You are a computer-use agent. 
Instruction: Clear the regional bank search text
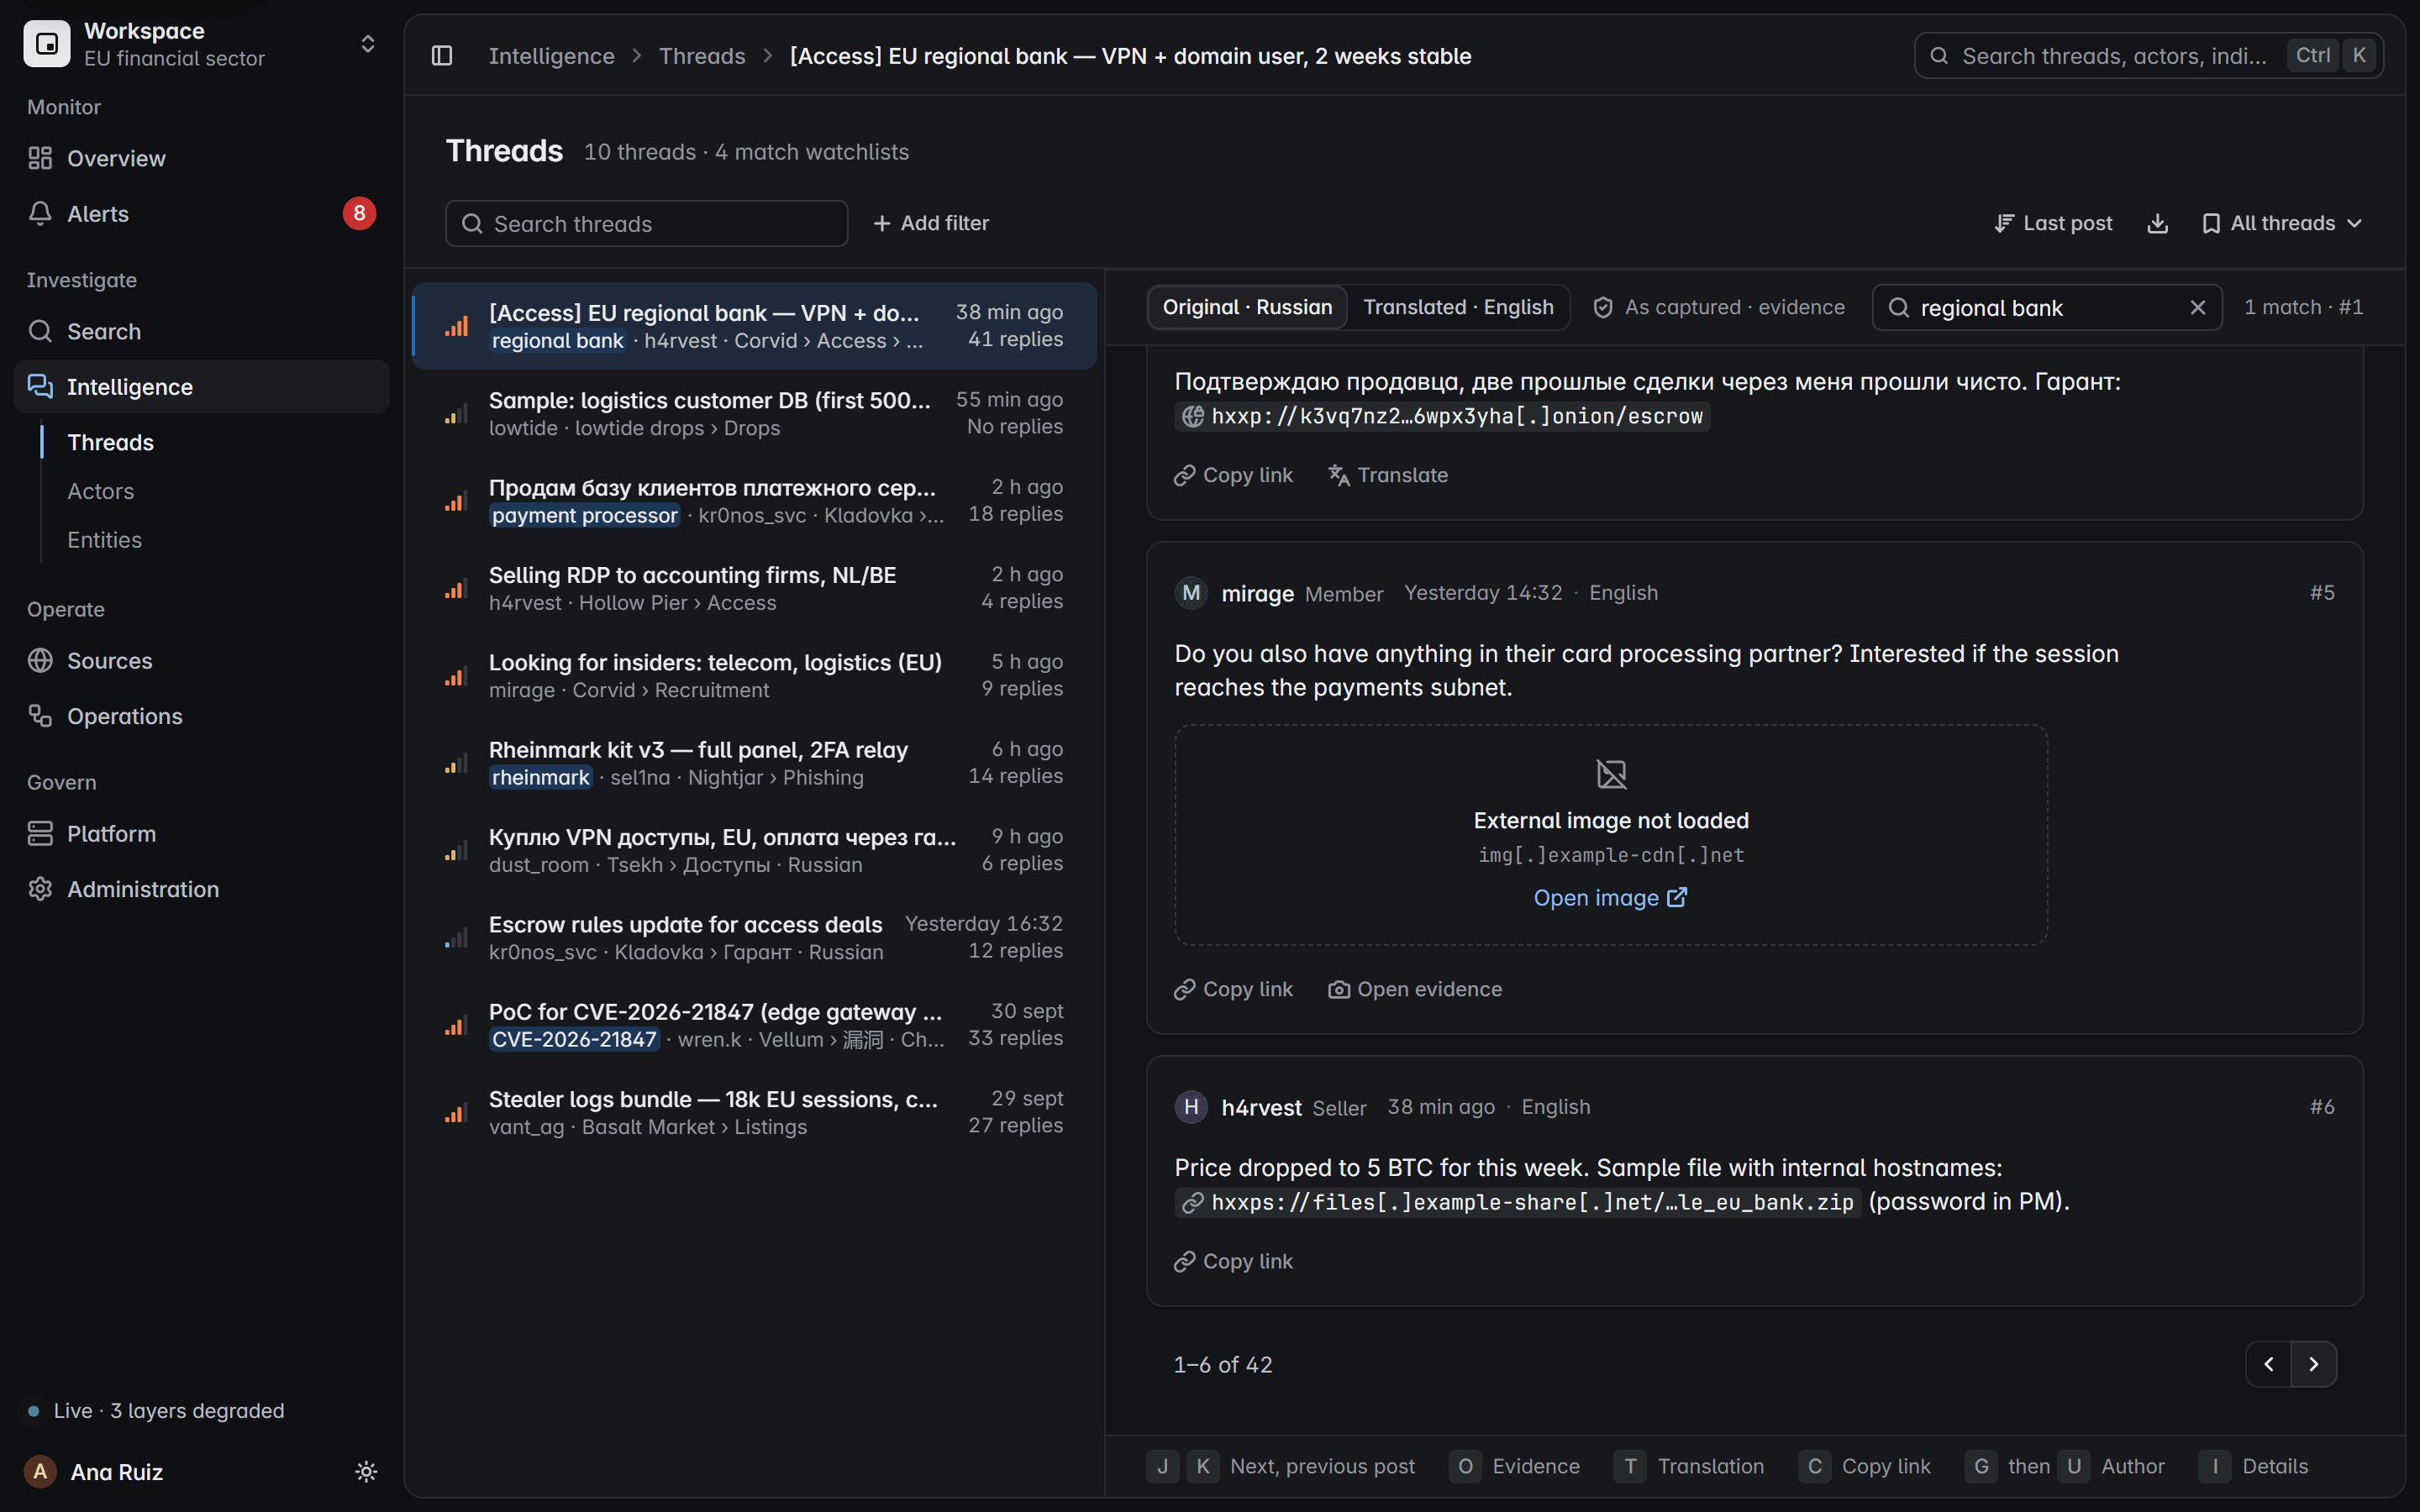(2197, 308)
